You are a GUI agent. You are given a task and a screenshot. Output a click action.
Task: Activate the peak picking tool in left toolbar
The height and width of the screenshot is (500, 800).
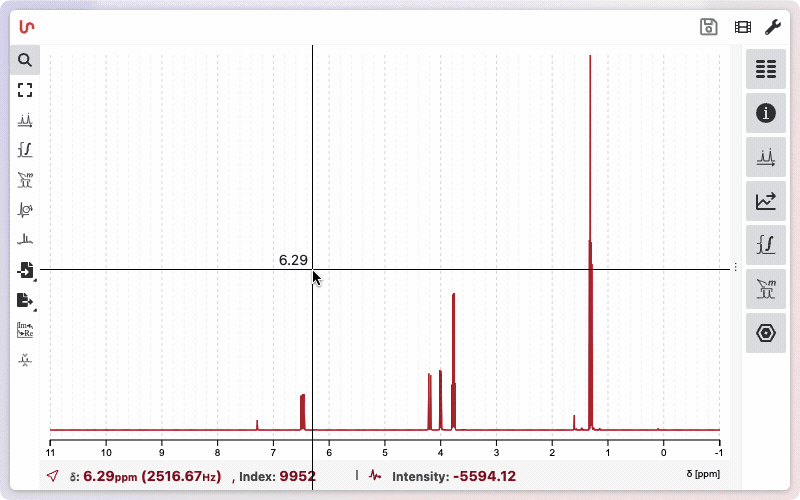[x=25, y=120]
